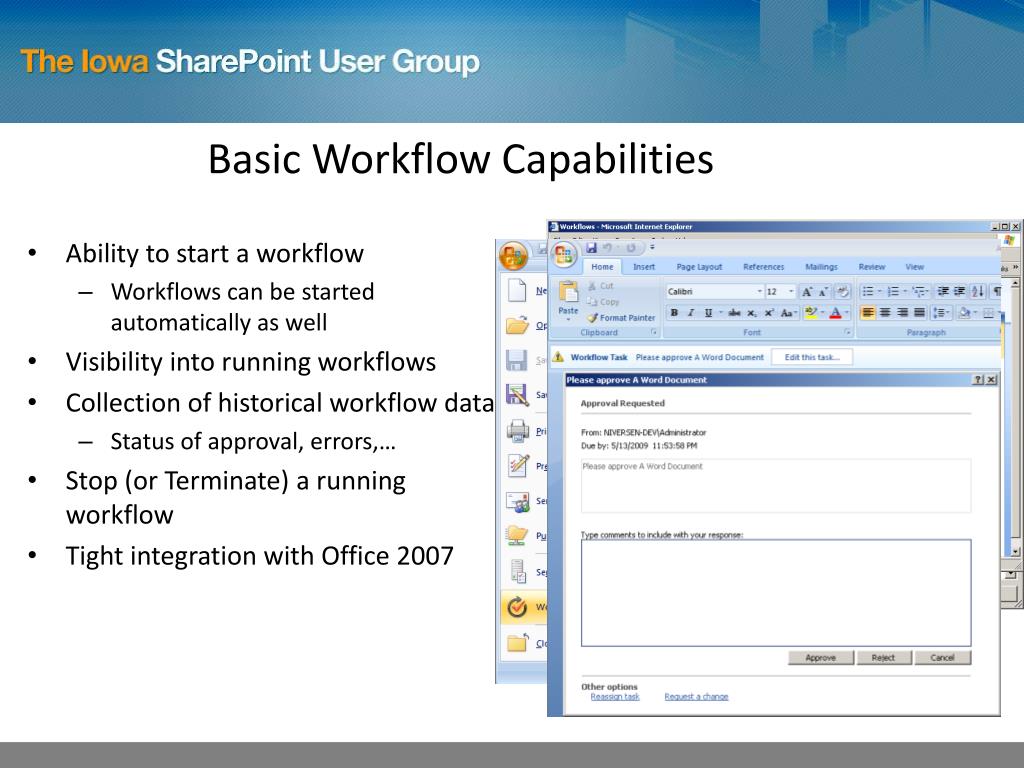Viewport: 1024px width, 768px height.
Task: Open the Font dialog launcher
Action: point(847,332)
